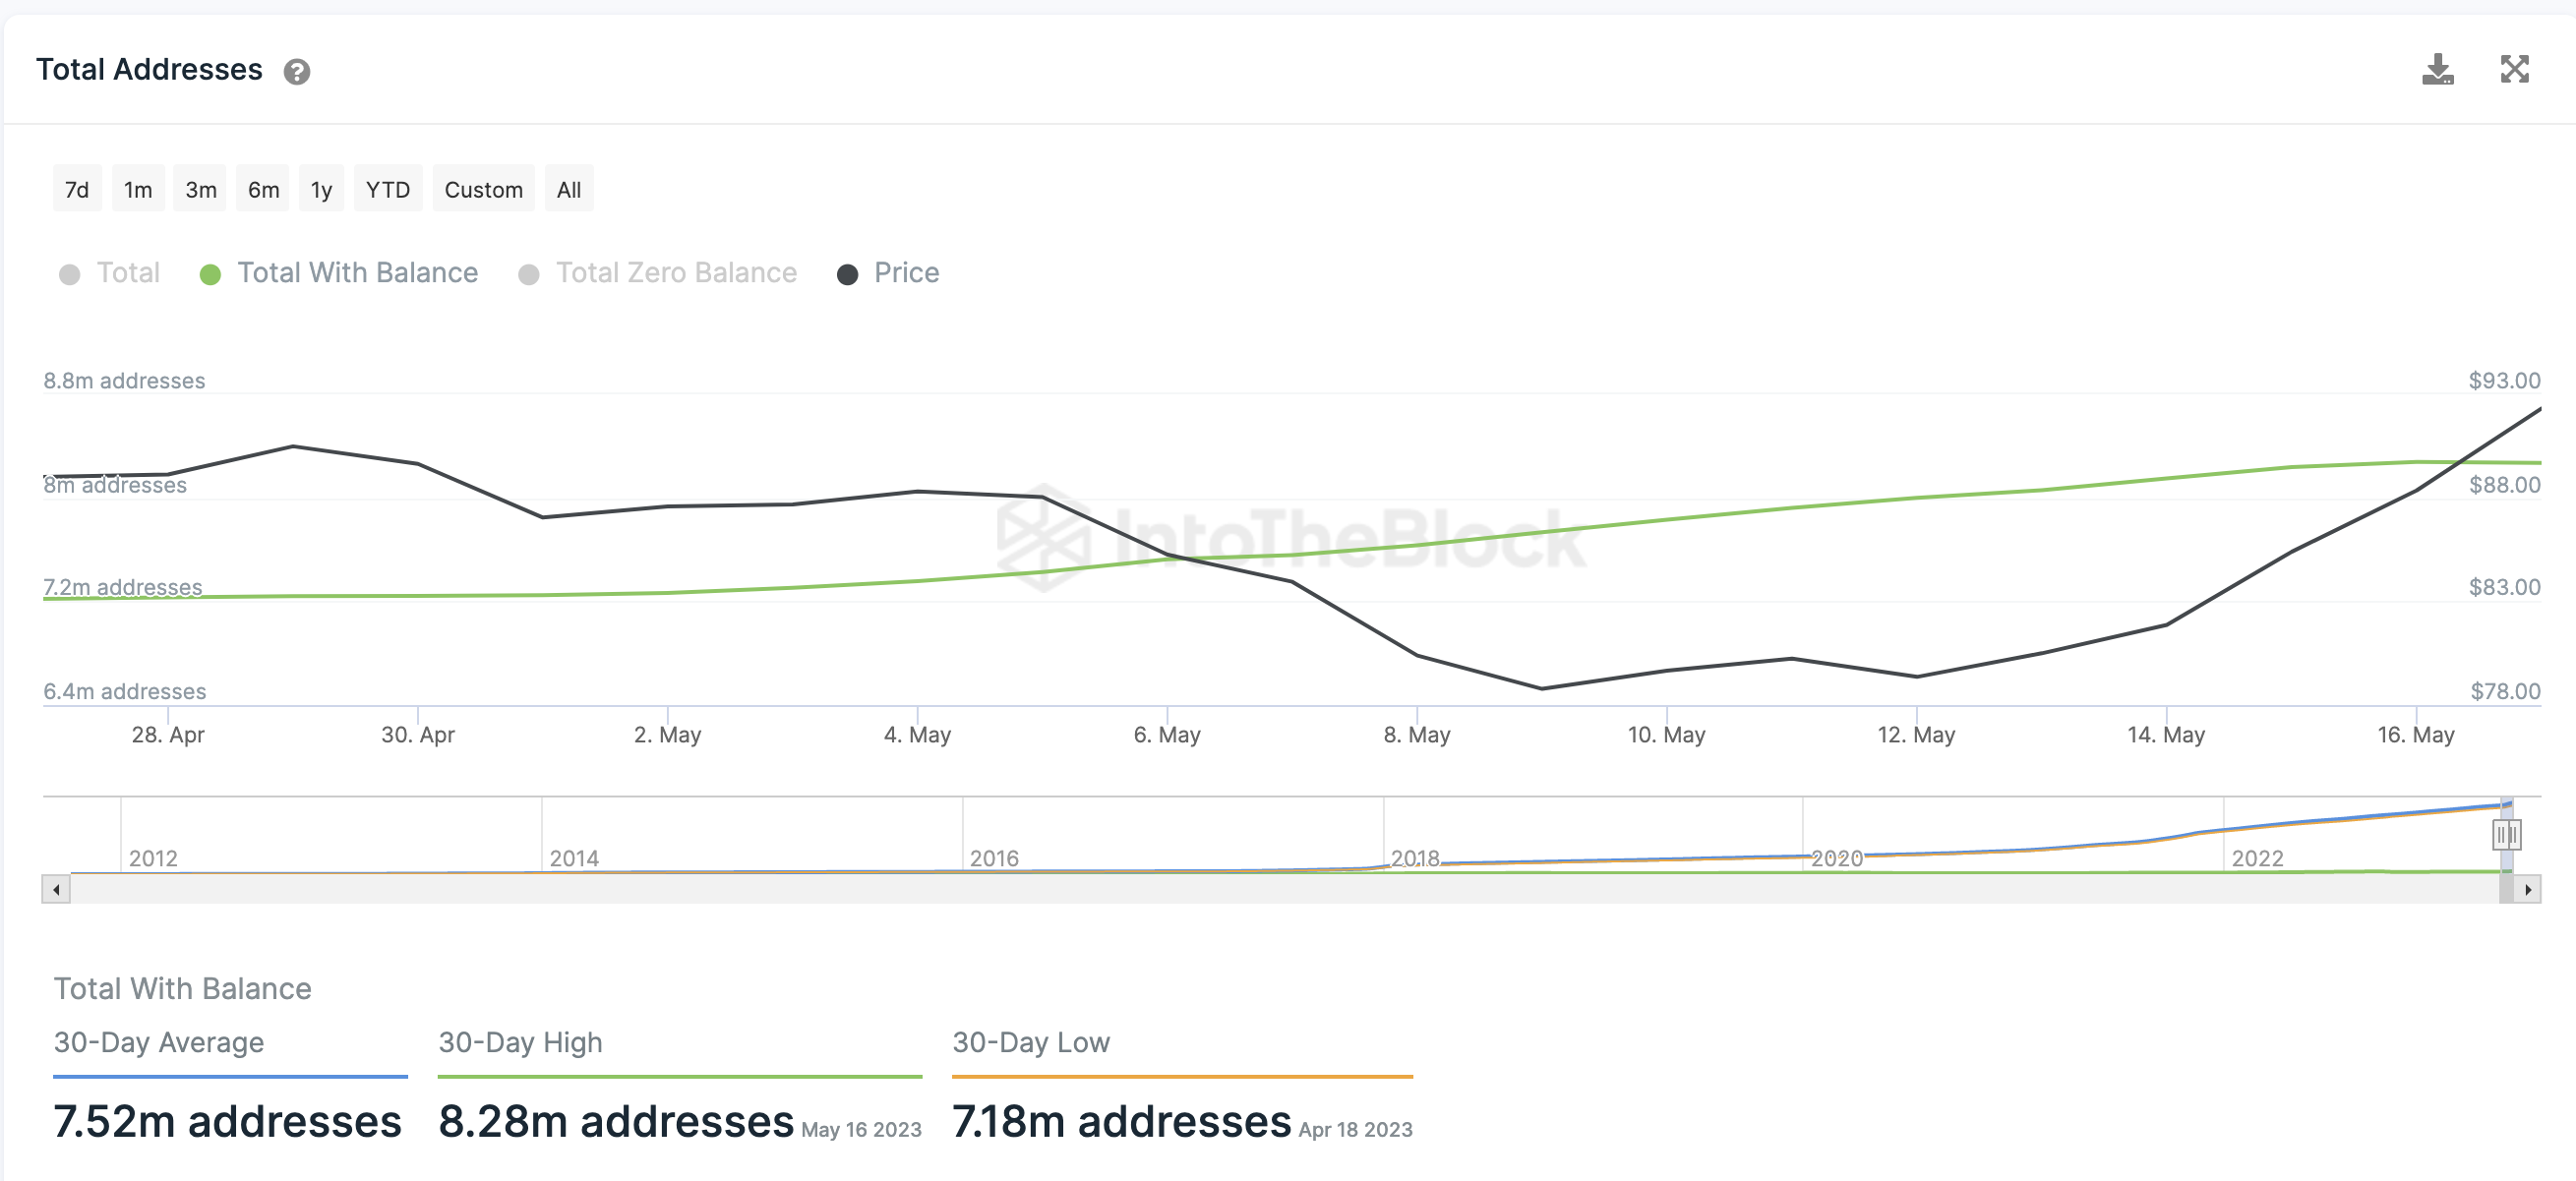Switch to 6m range
Screen dimensions: 2576x1181
point(263,189)
